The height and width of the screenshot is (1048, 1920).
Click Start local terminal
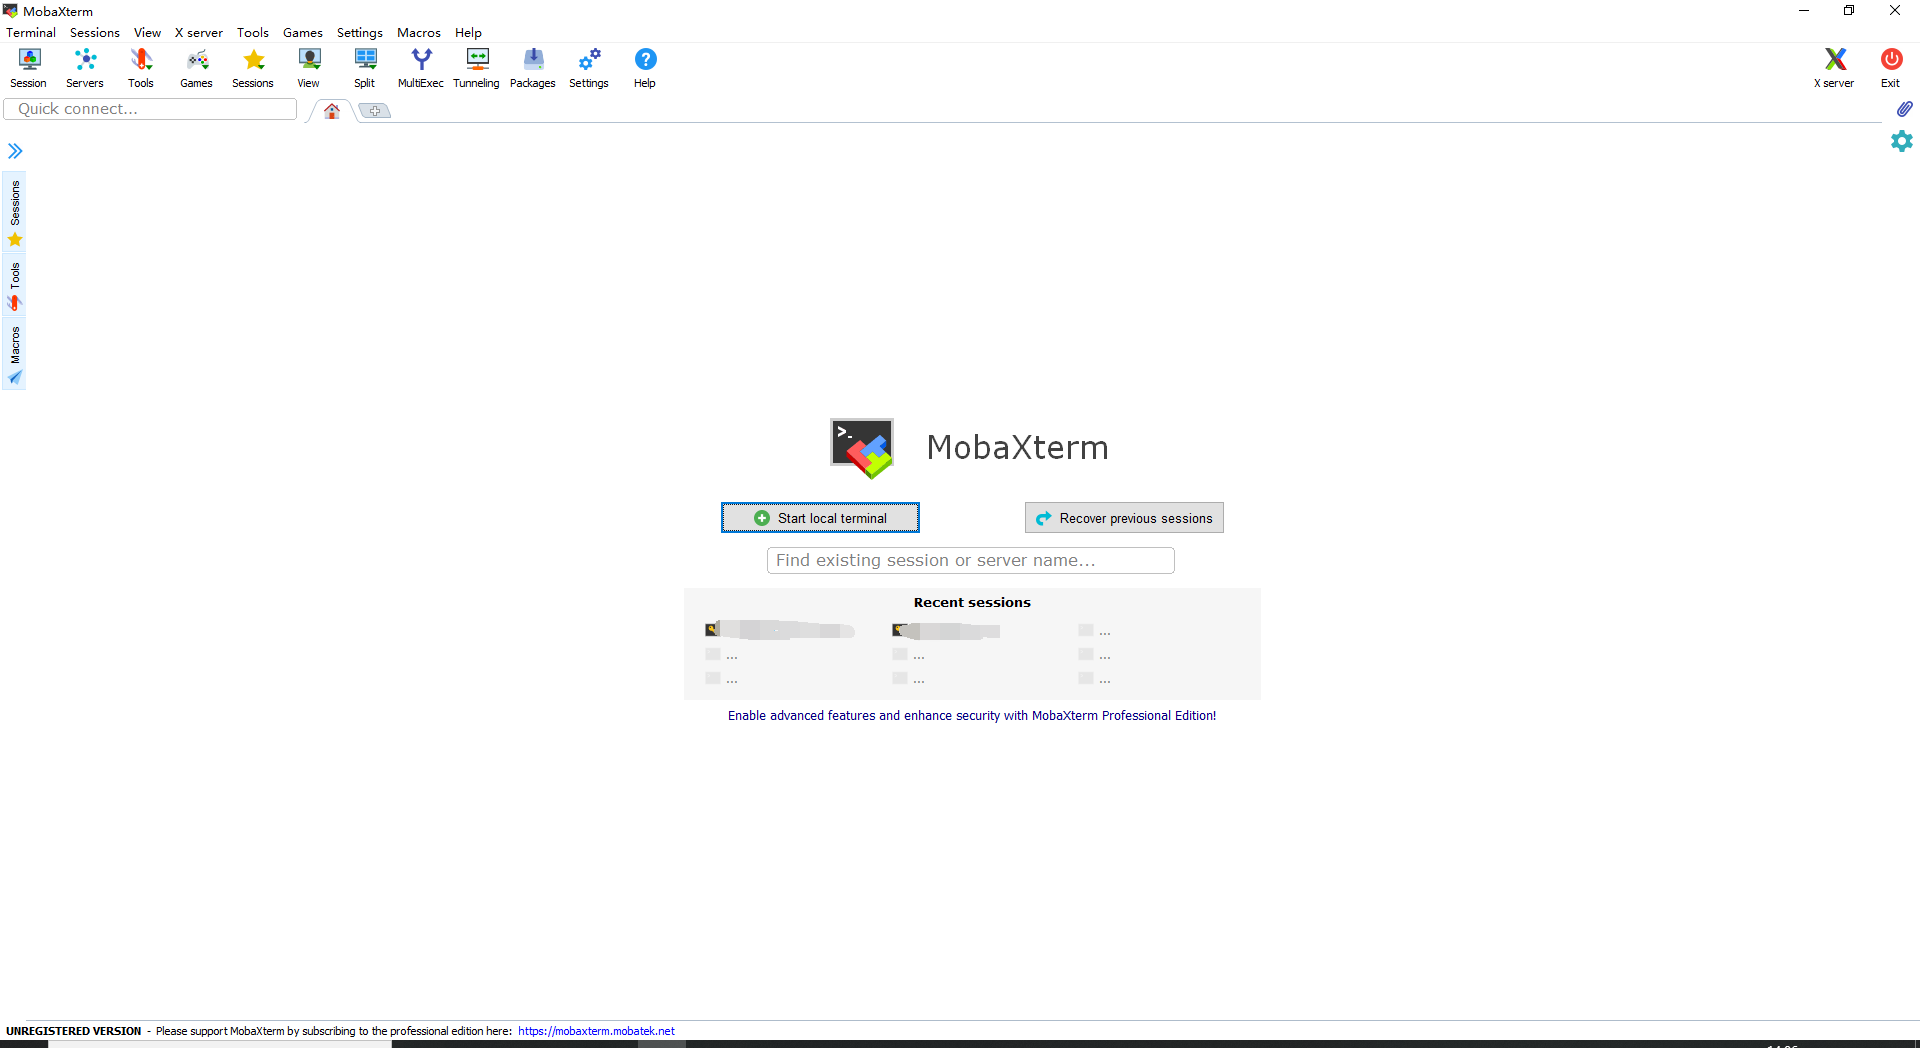(819, 517)
